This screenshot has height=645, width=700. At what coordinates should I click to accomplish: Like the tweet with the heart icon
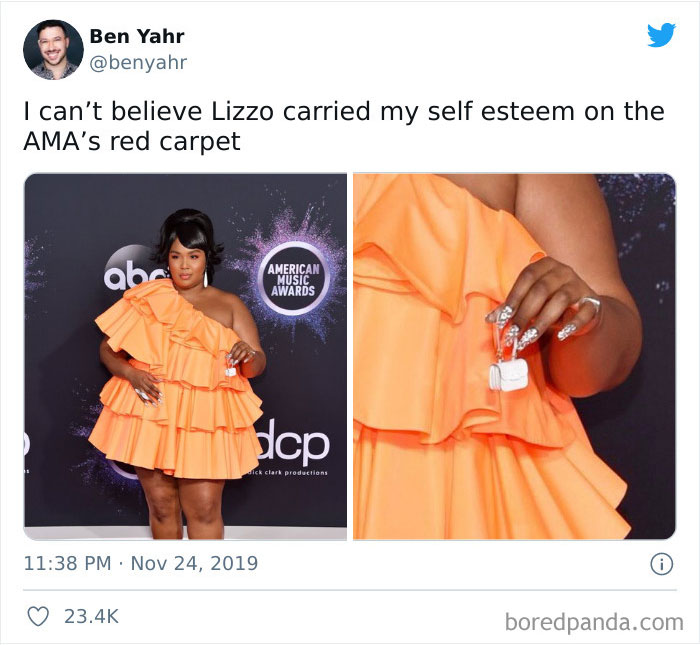(38, 616)
